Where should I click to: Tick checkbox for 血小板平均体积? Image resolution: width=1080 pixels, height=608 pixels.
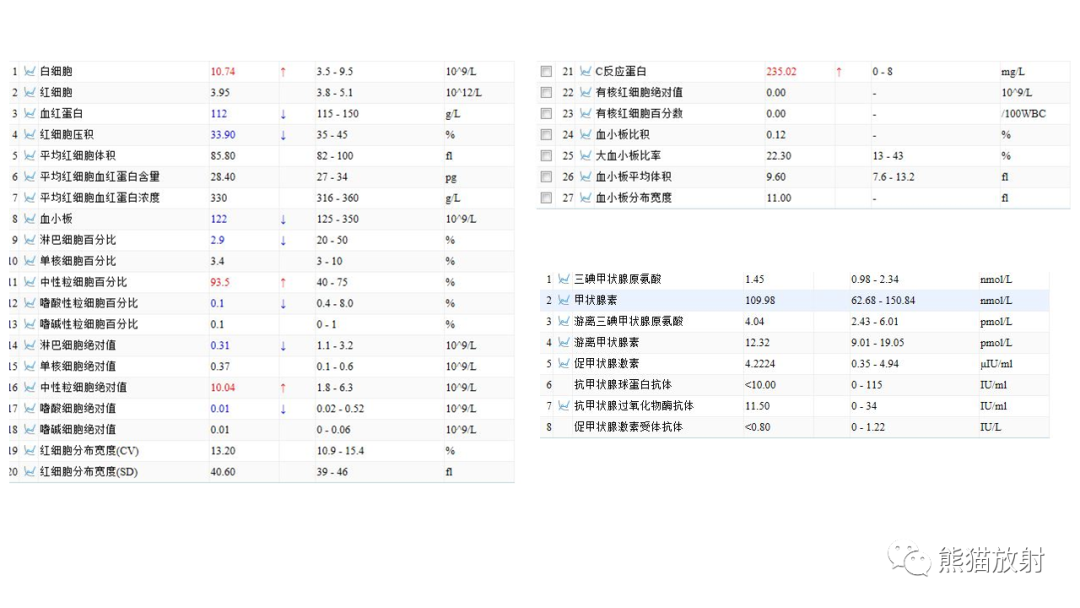(546, 177)
